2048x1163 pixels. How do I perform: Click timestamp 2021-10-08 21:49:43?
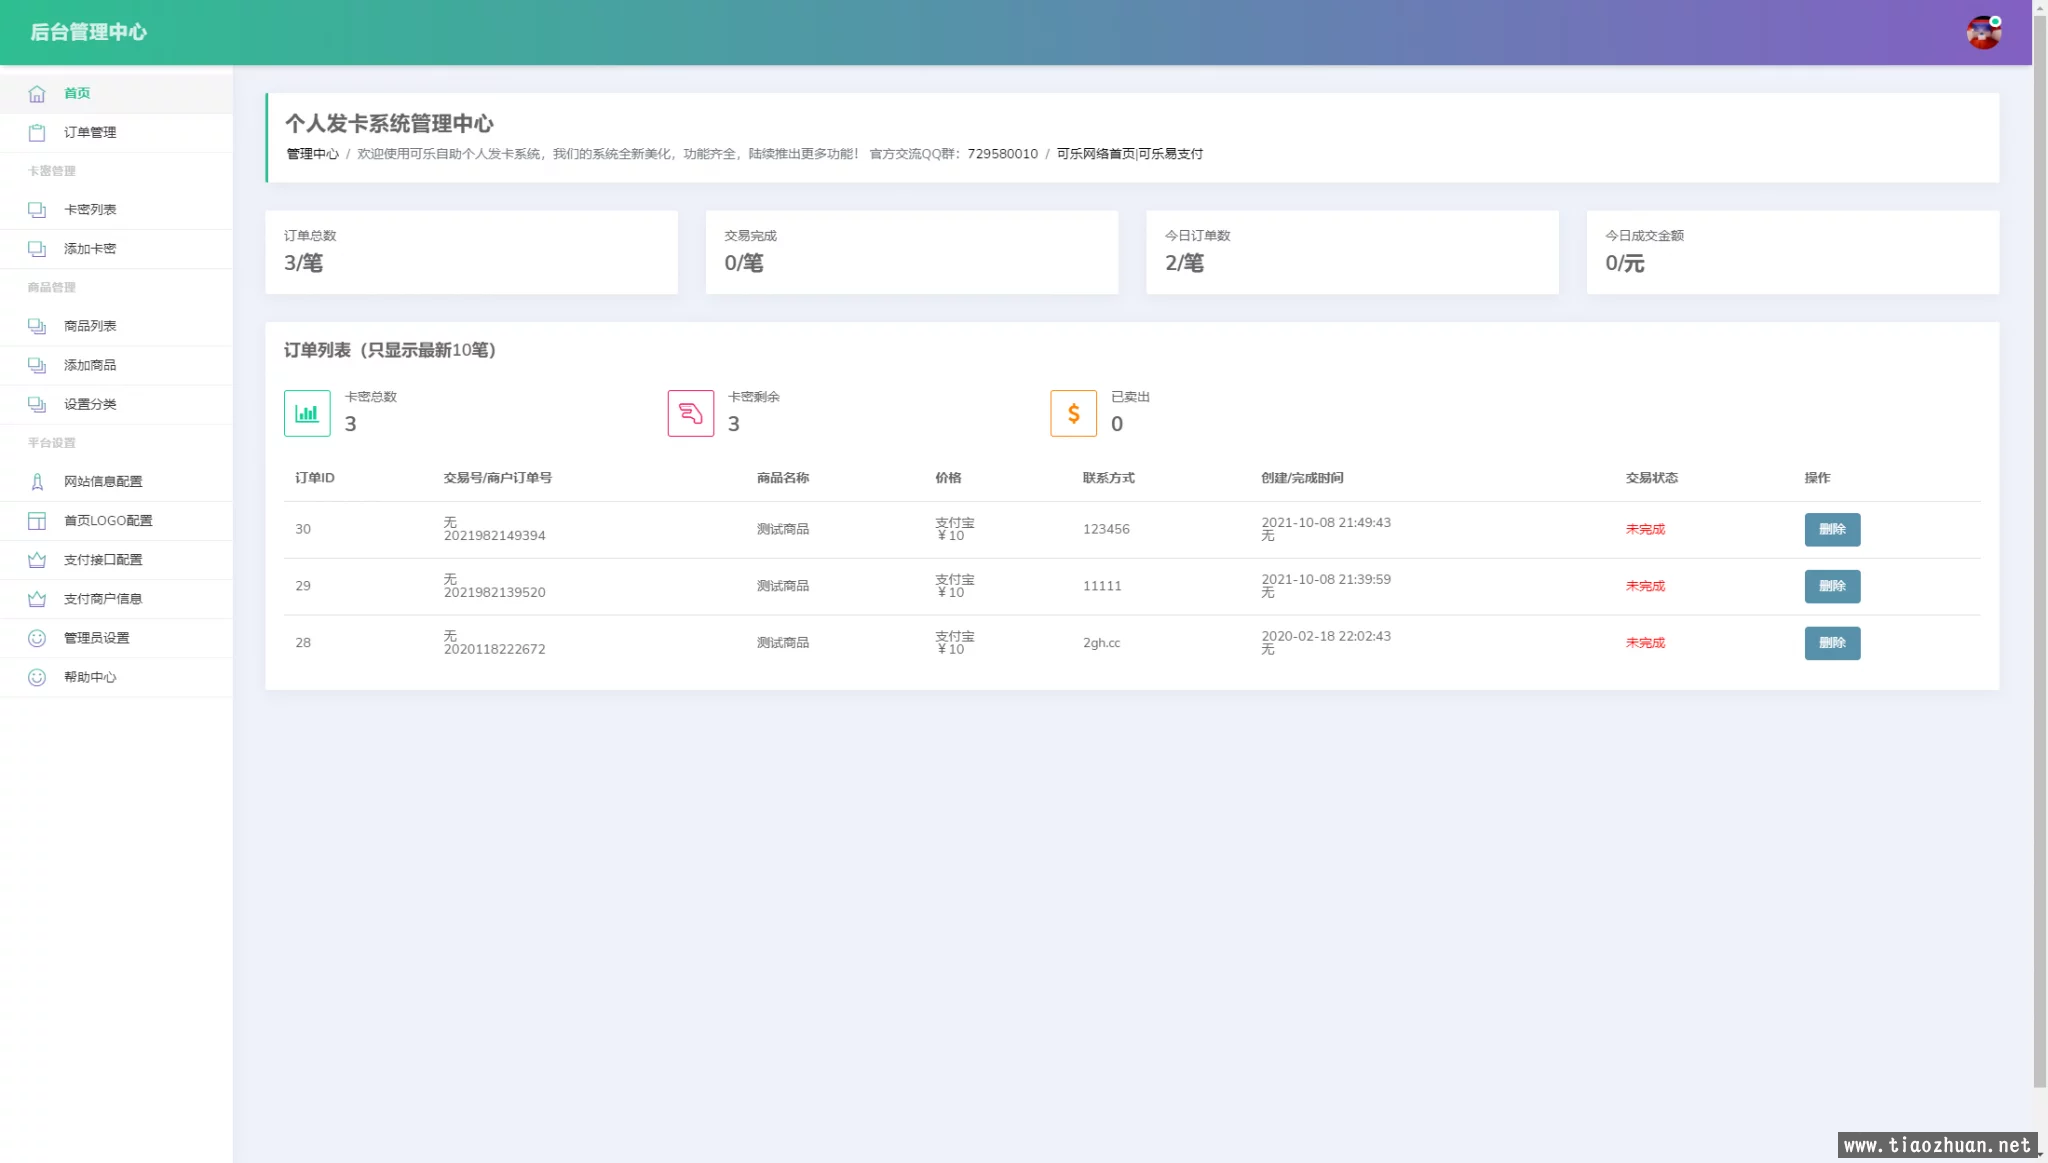coord(1326,523)
